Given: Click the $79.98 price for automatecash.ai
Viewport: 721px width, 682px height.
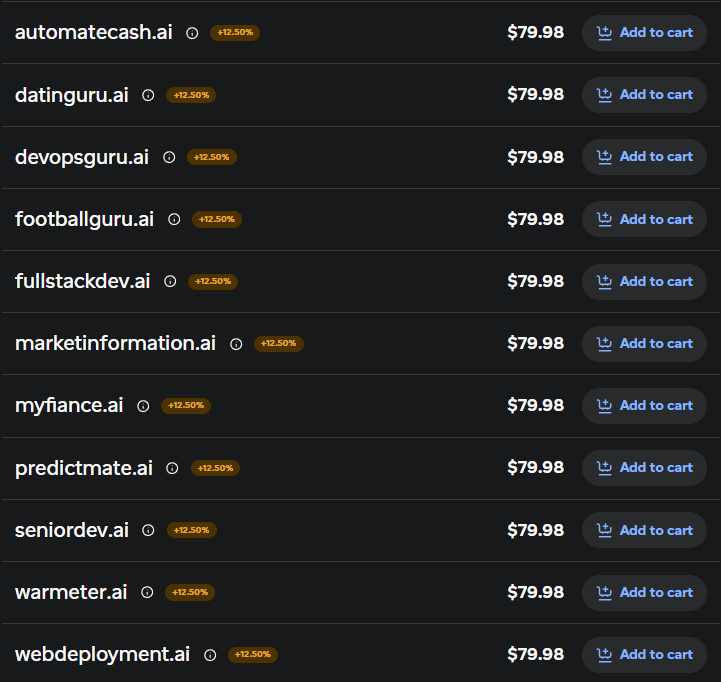Looking at the screenshot, I should pyautogui.click(x=536, y=33).
